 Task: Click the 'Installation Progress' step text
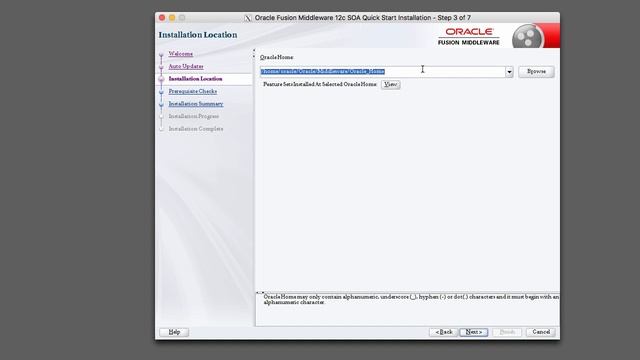pos(194,116)
